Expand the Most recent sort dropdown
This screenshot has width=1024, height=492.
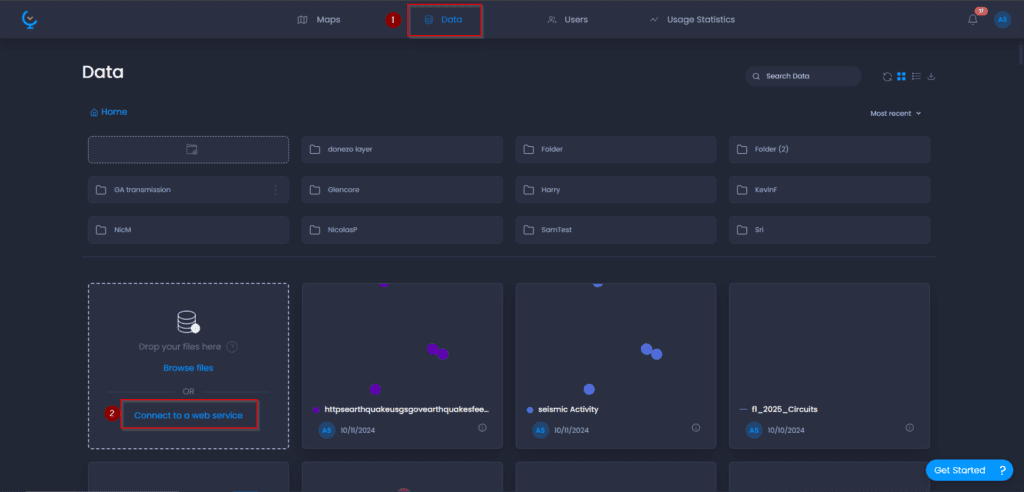coord(895,113)
